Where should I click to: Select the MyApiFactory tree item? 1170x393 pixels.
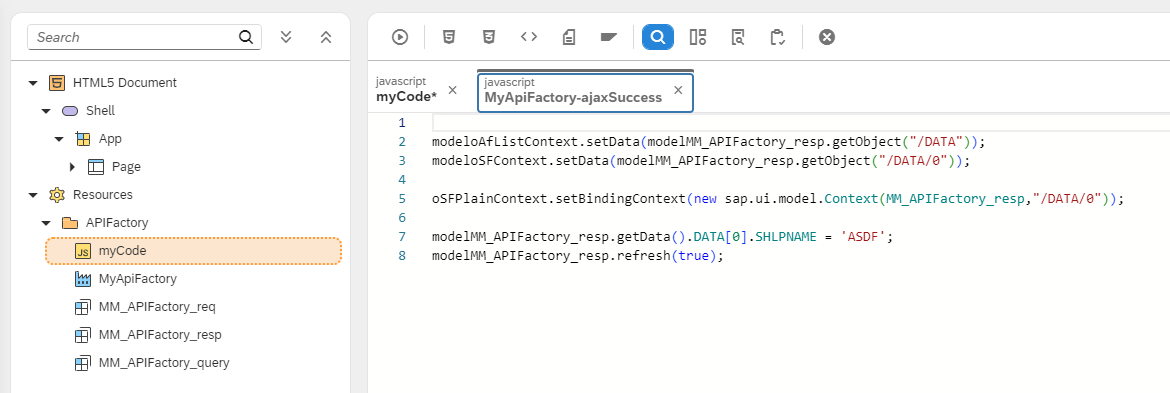point(138,278)
